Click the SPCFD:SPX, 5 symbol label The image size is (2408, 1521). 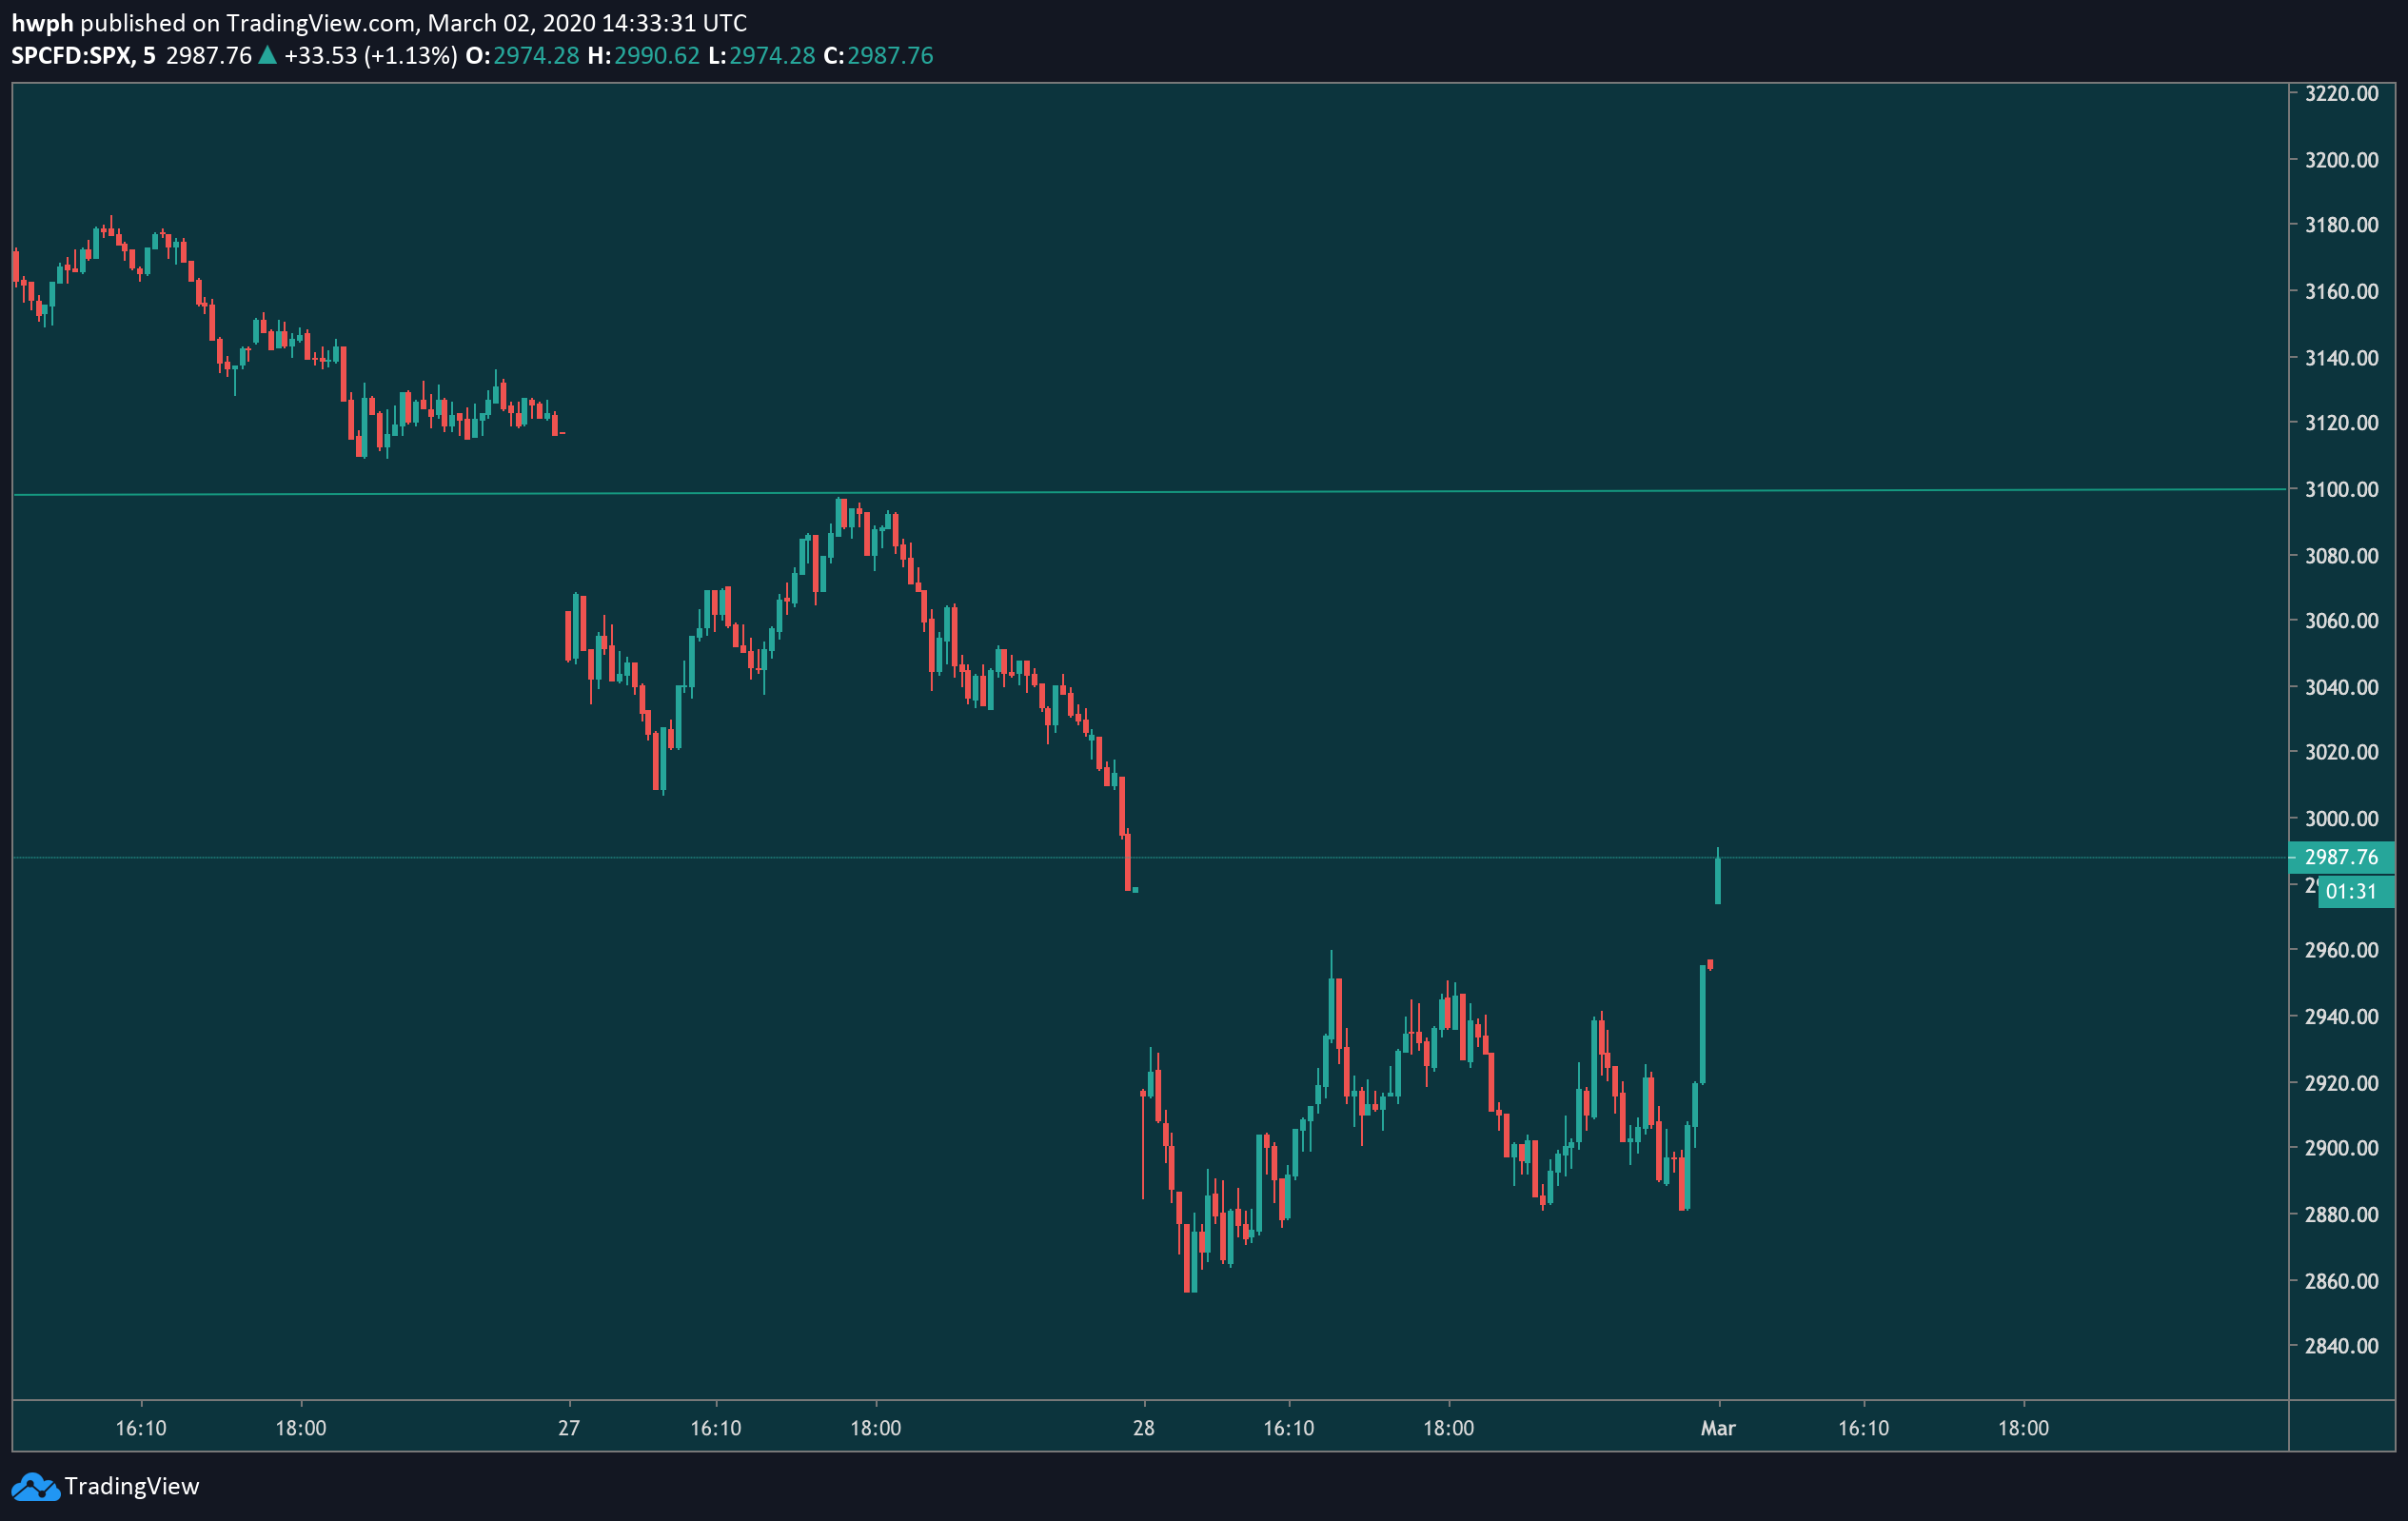point(83,56)
